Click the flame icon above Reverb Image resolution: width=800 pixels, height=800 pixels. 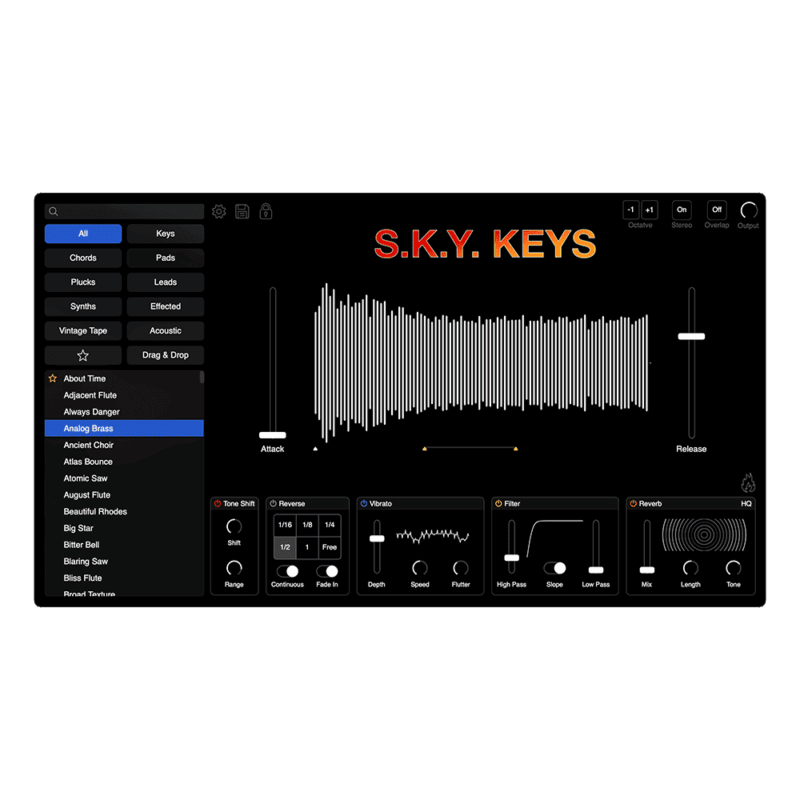(x=748, y=482)
